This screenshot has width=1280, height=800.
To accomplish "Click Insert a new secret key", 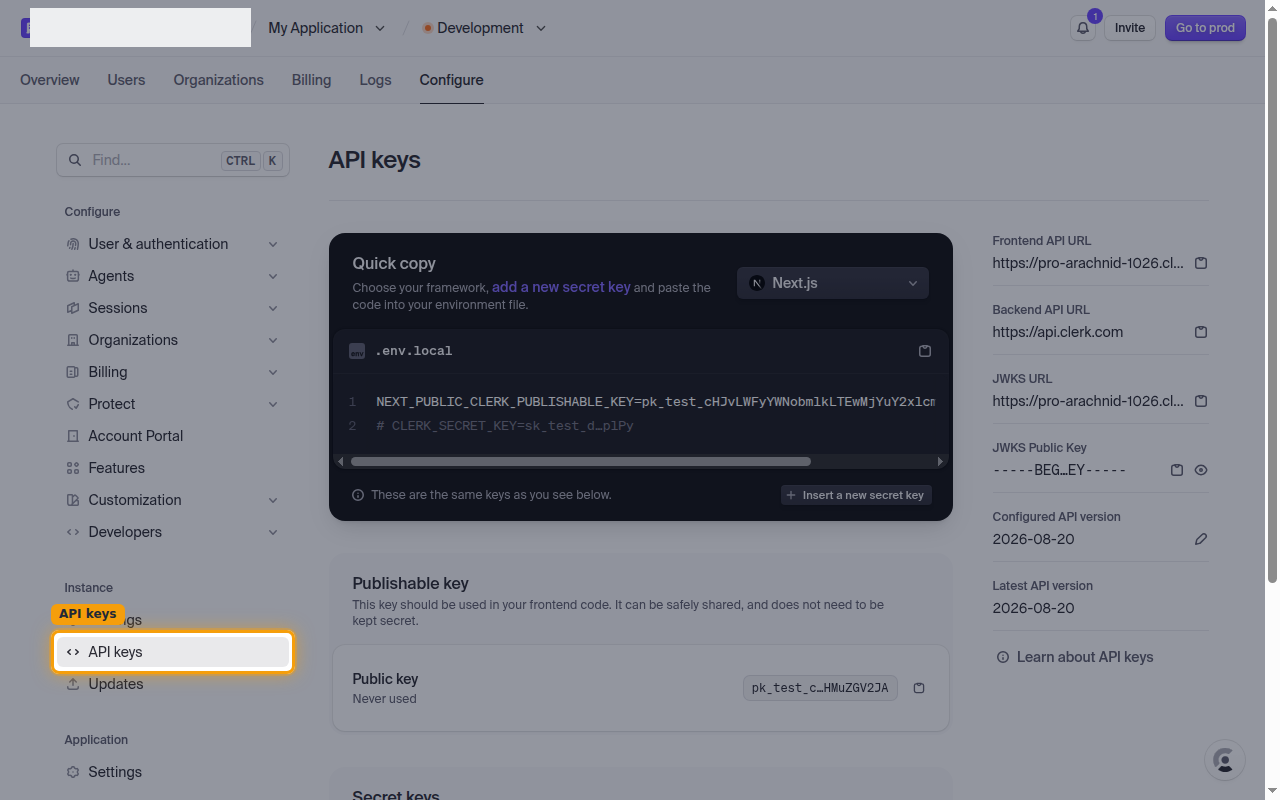I will point(856,495).
